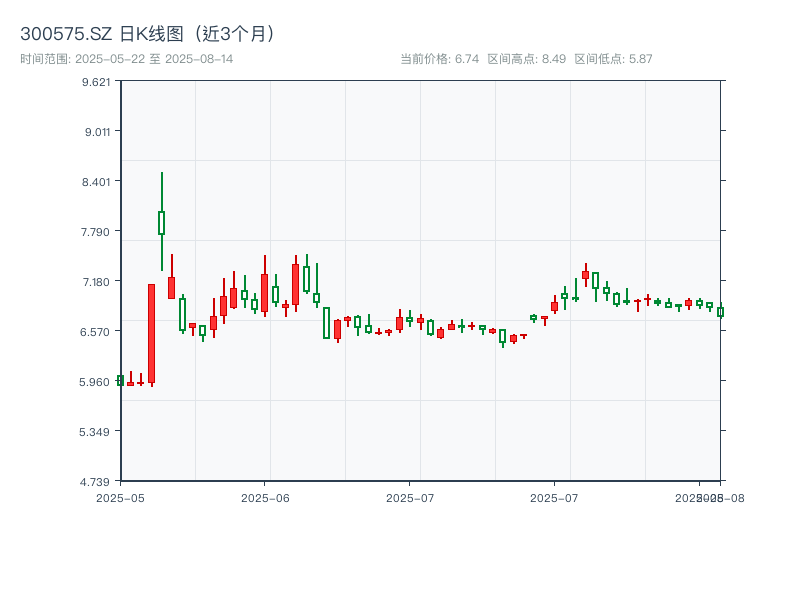Click y-axis value 7.180
Screen dimensions: 800x600
coord(96,282)
